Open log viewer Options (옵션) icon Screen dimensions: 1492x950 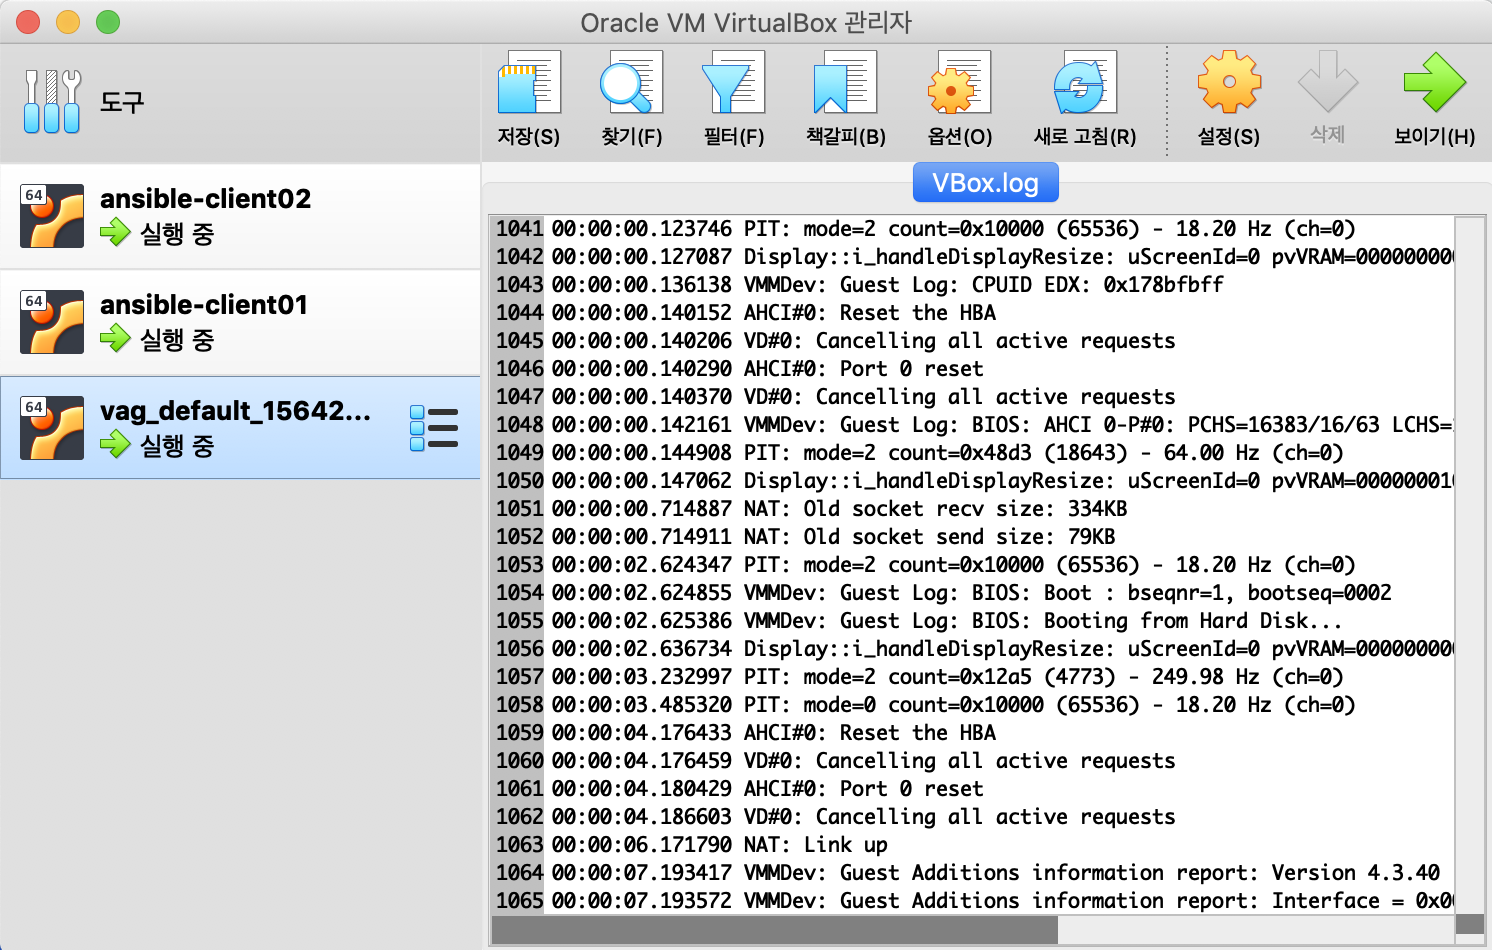point(959,82)
